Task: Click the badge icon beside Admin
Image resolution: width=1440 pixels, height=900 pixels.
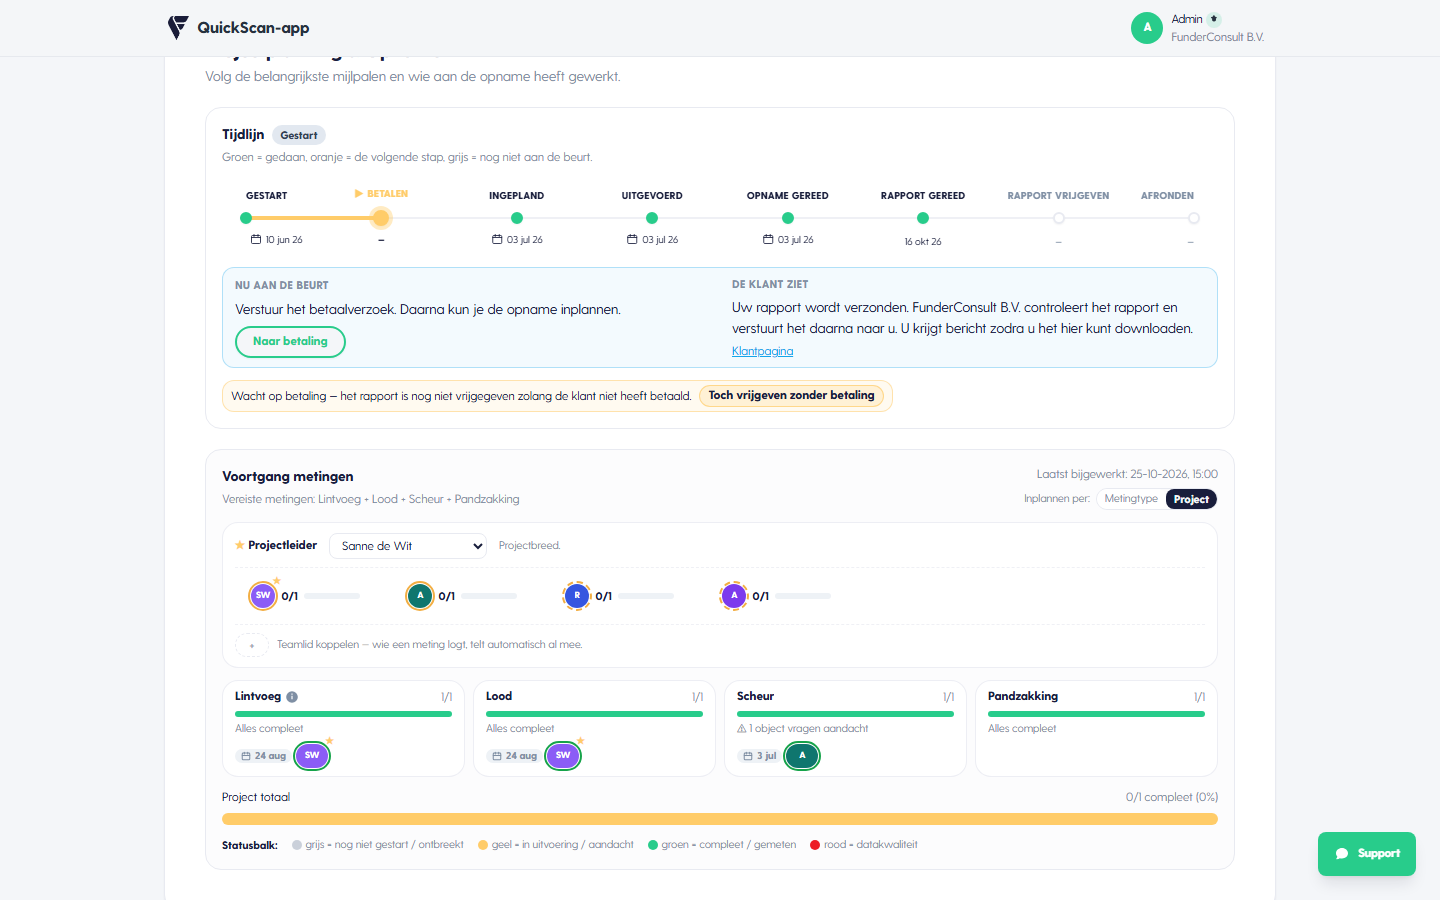Action: click(x=1214, y=19)
